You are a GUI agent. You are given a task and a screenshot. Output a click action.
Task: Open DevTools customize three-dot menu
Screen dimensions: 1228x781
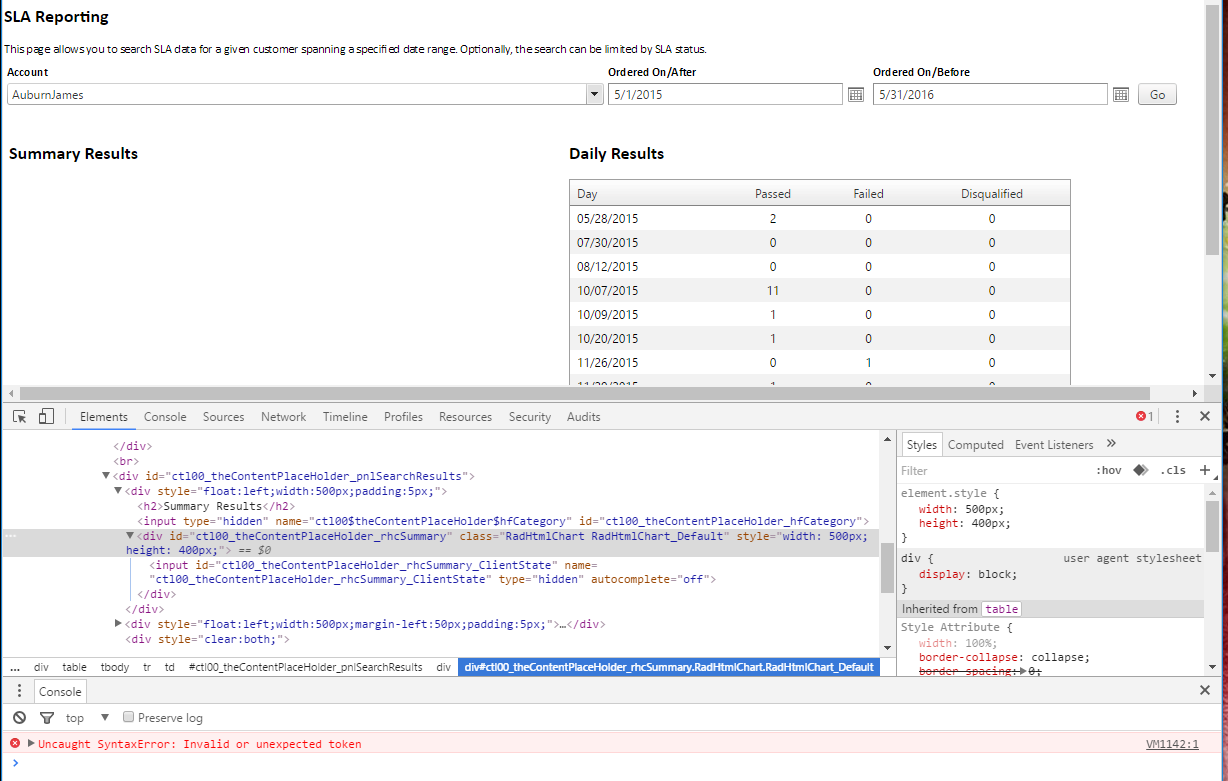1177,417
